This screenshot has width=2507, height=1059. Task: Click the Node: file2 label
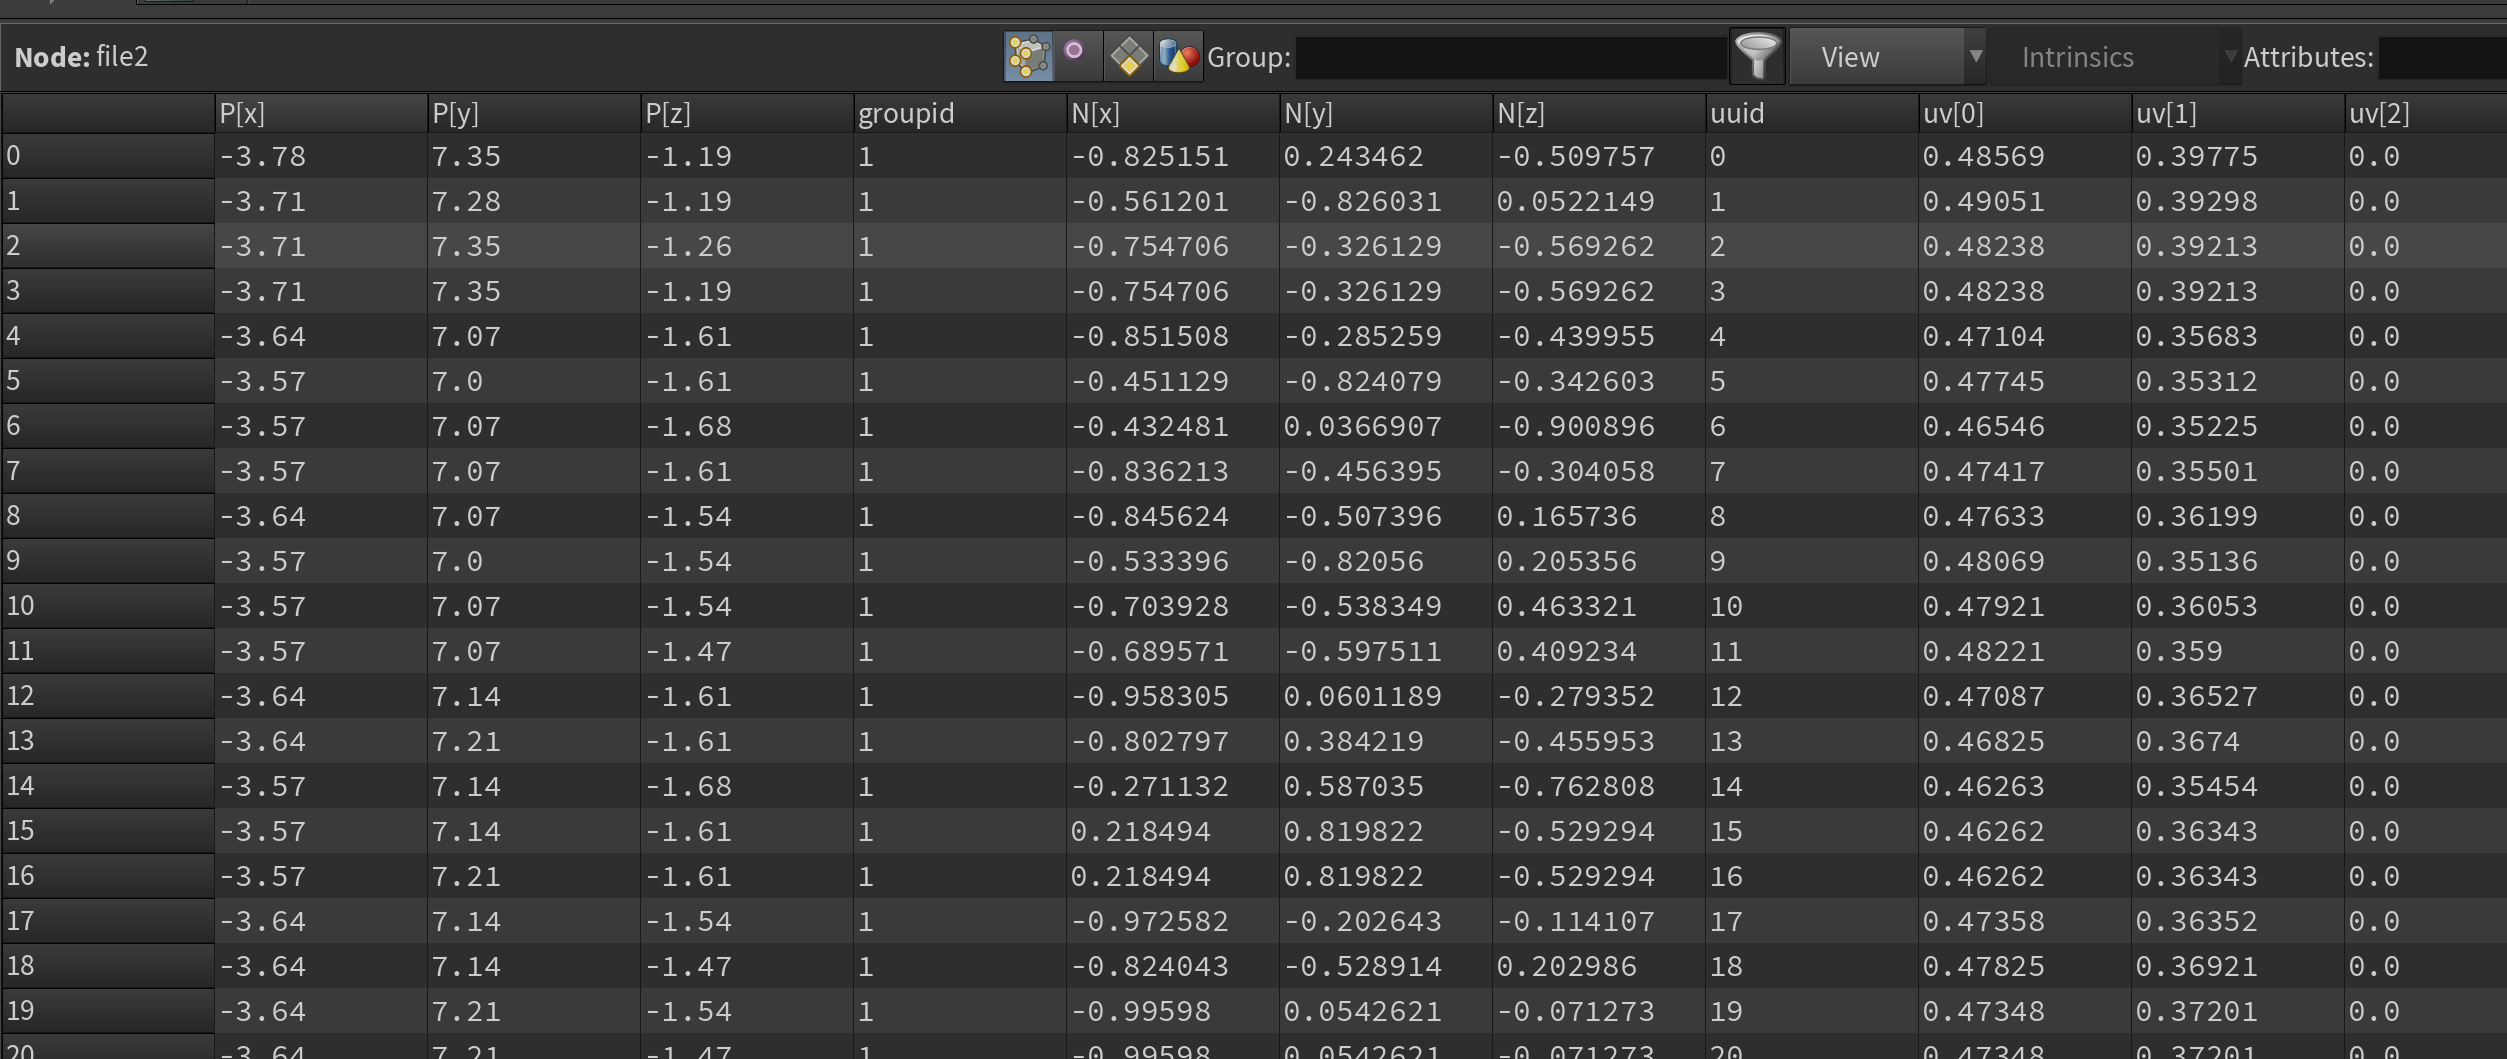tap(81, 57)
